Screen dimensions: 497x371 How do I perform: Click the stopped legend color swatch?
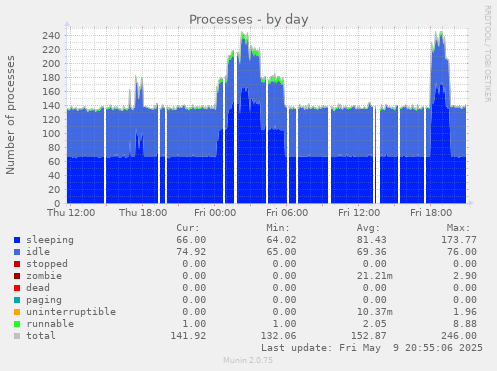17,264
